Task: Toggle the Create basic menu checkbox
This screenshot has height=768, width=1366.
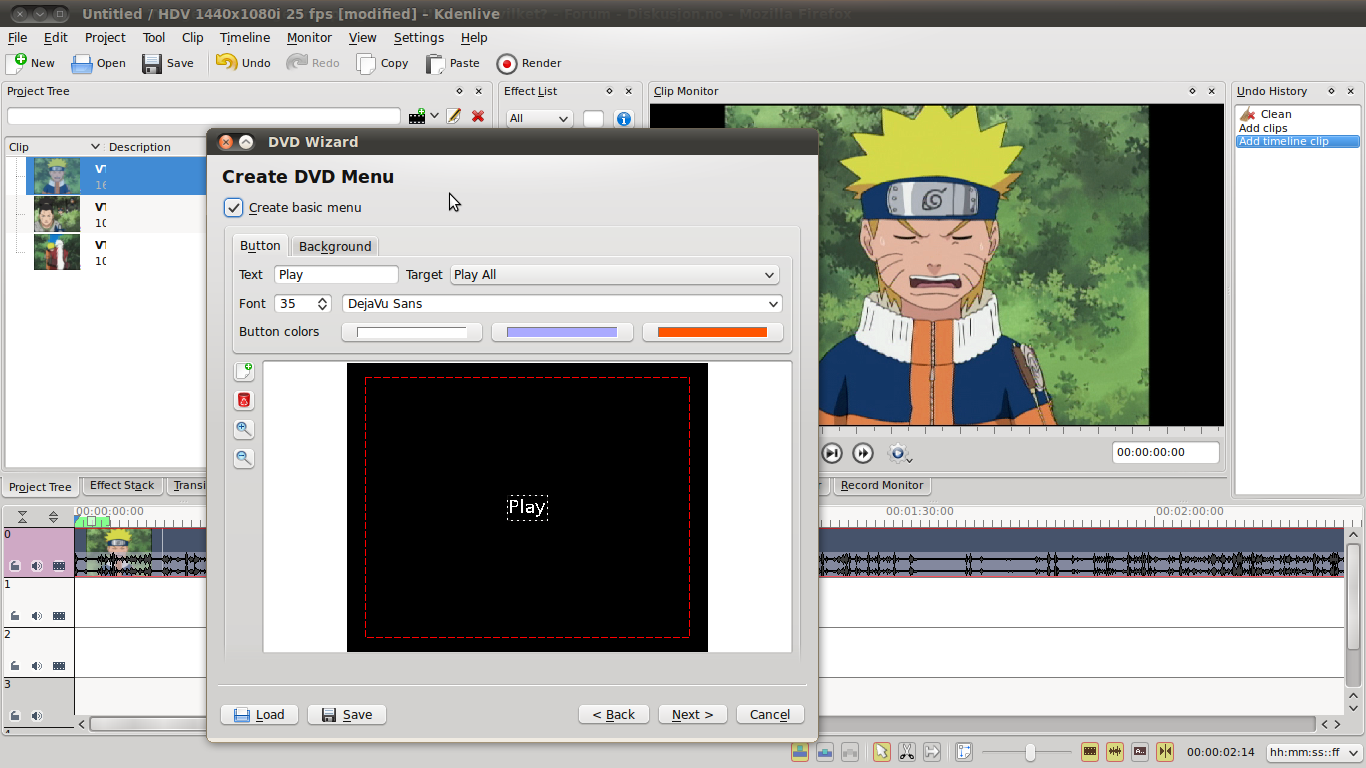Action: pyautogui.click(x=233, y=208)
